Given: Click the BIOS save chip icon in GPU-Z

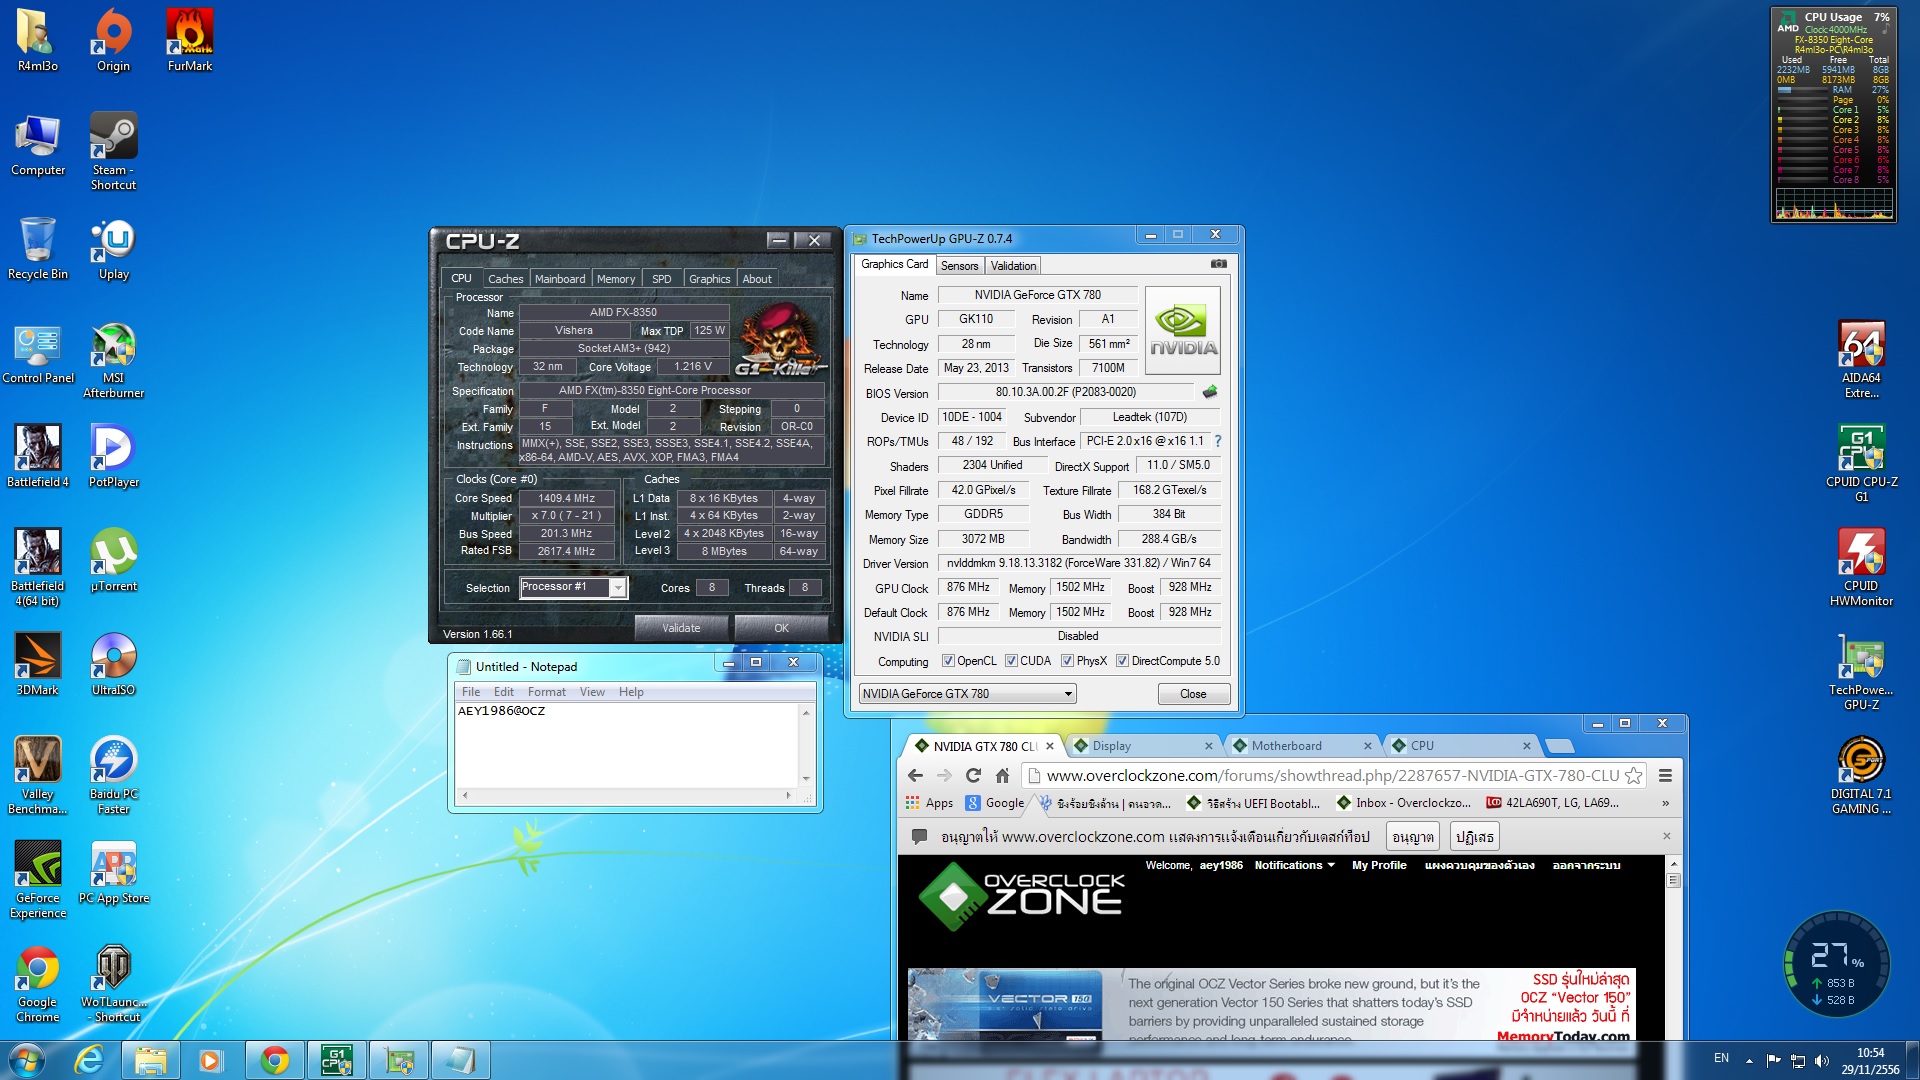Looking at the screenshot, I should point(1210,392).
